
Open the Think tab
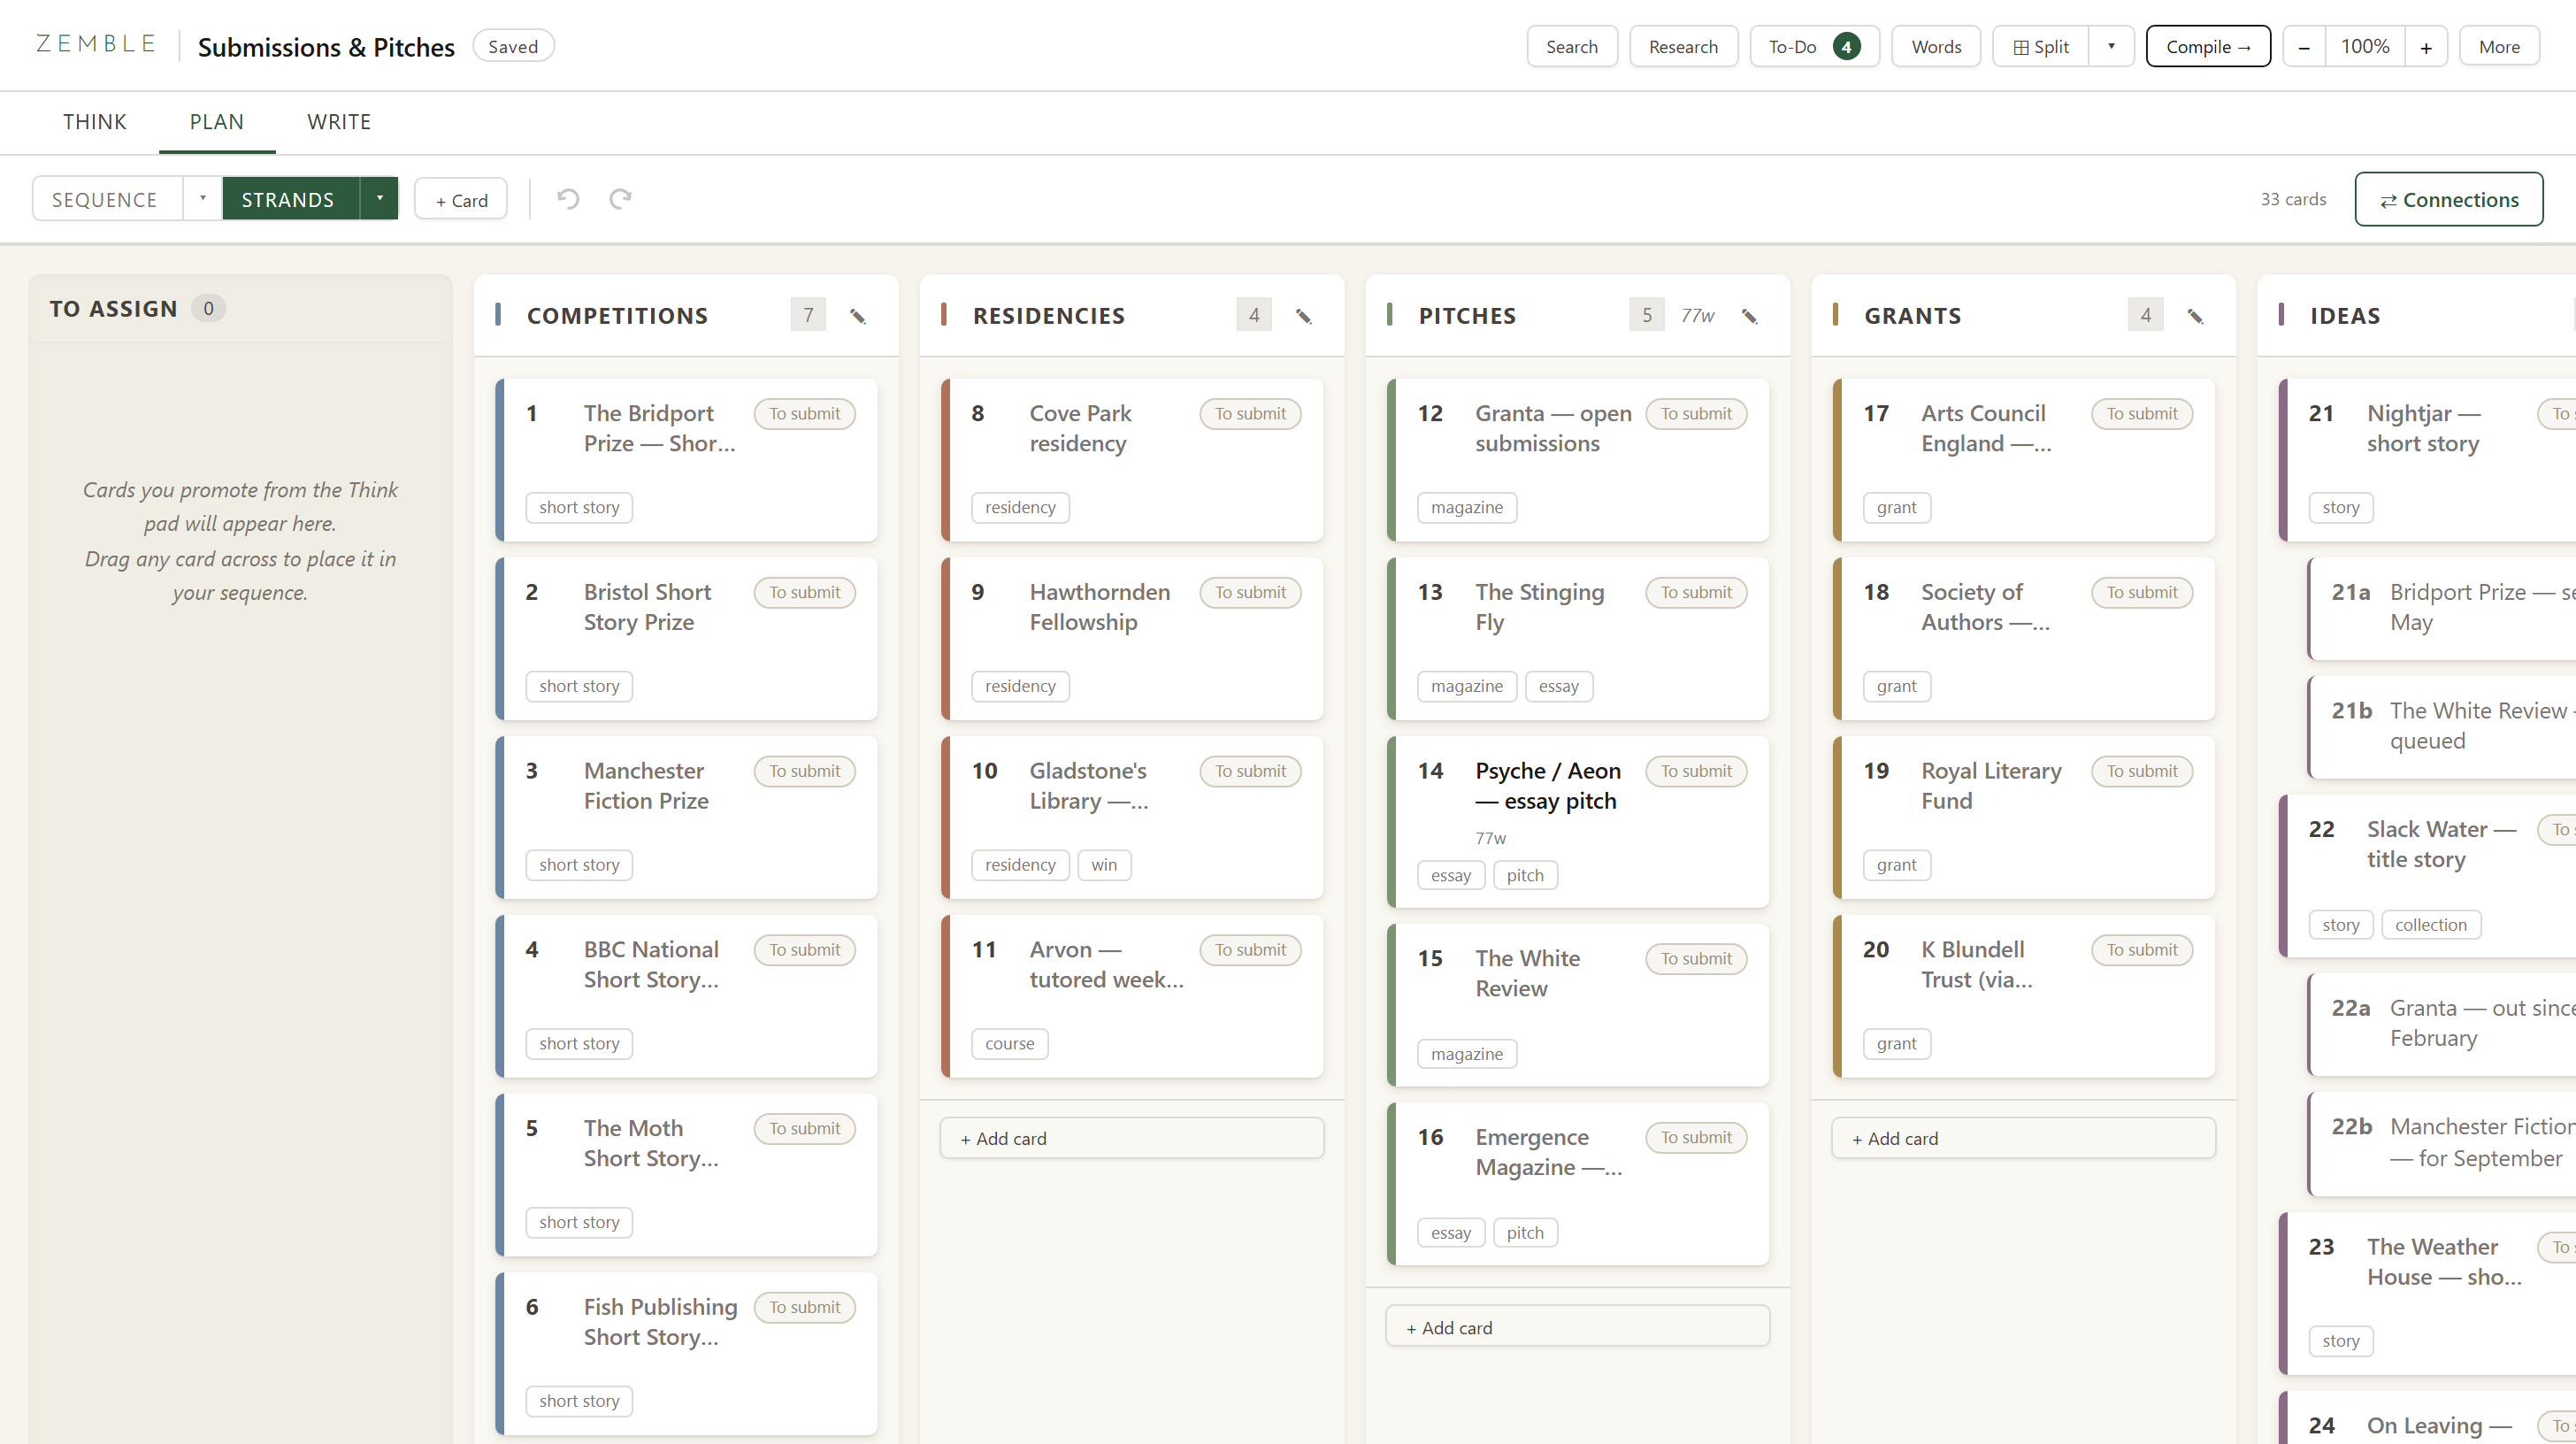(95, 122)
